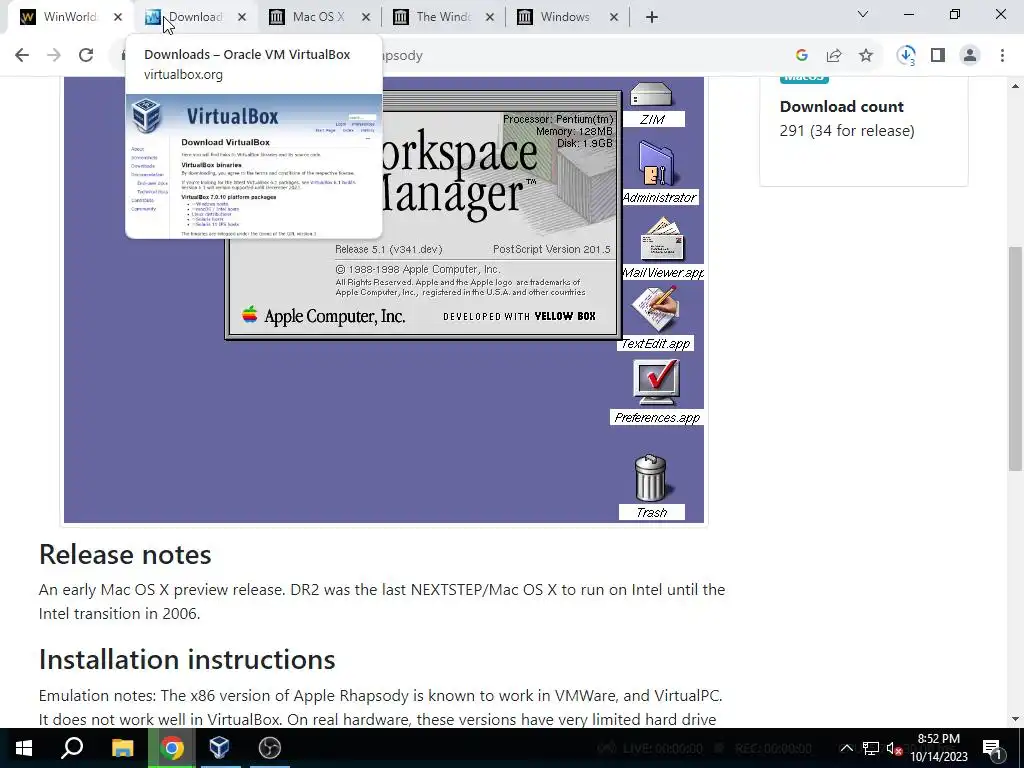Click the Rhapsody desktop screenshot image
Viewport: 1024px width, 768px height.
(x=384, y=300)
